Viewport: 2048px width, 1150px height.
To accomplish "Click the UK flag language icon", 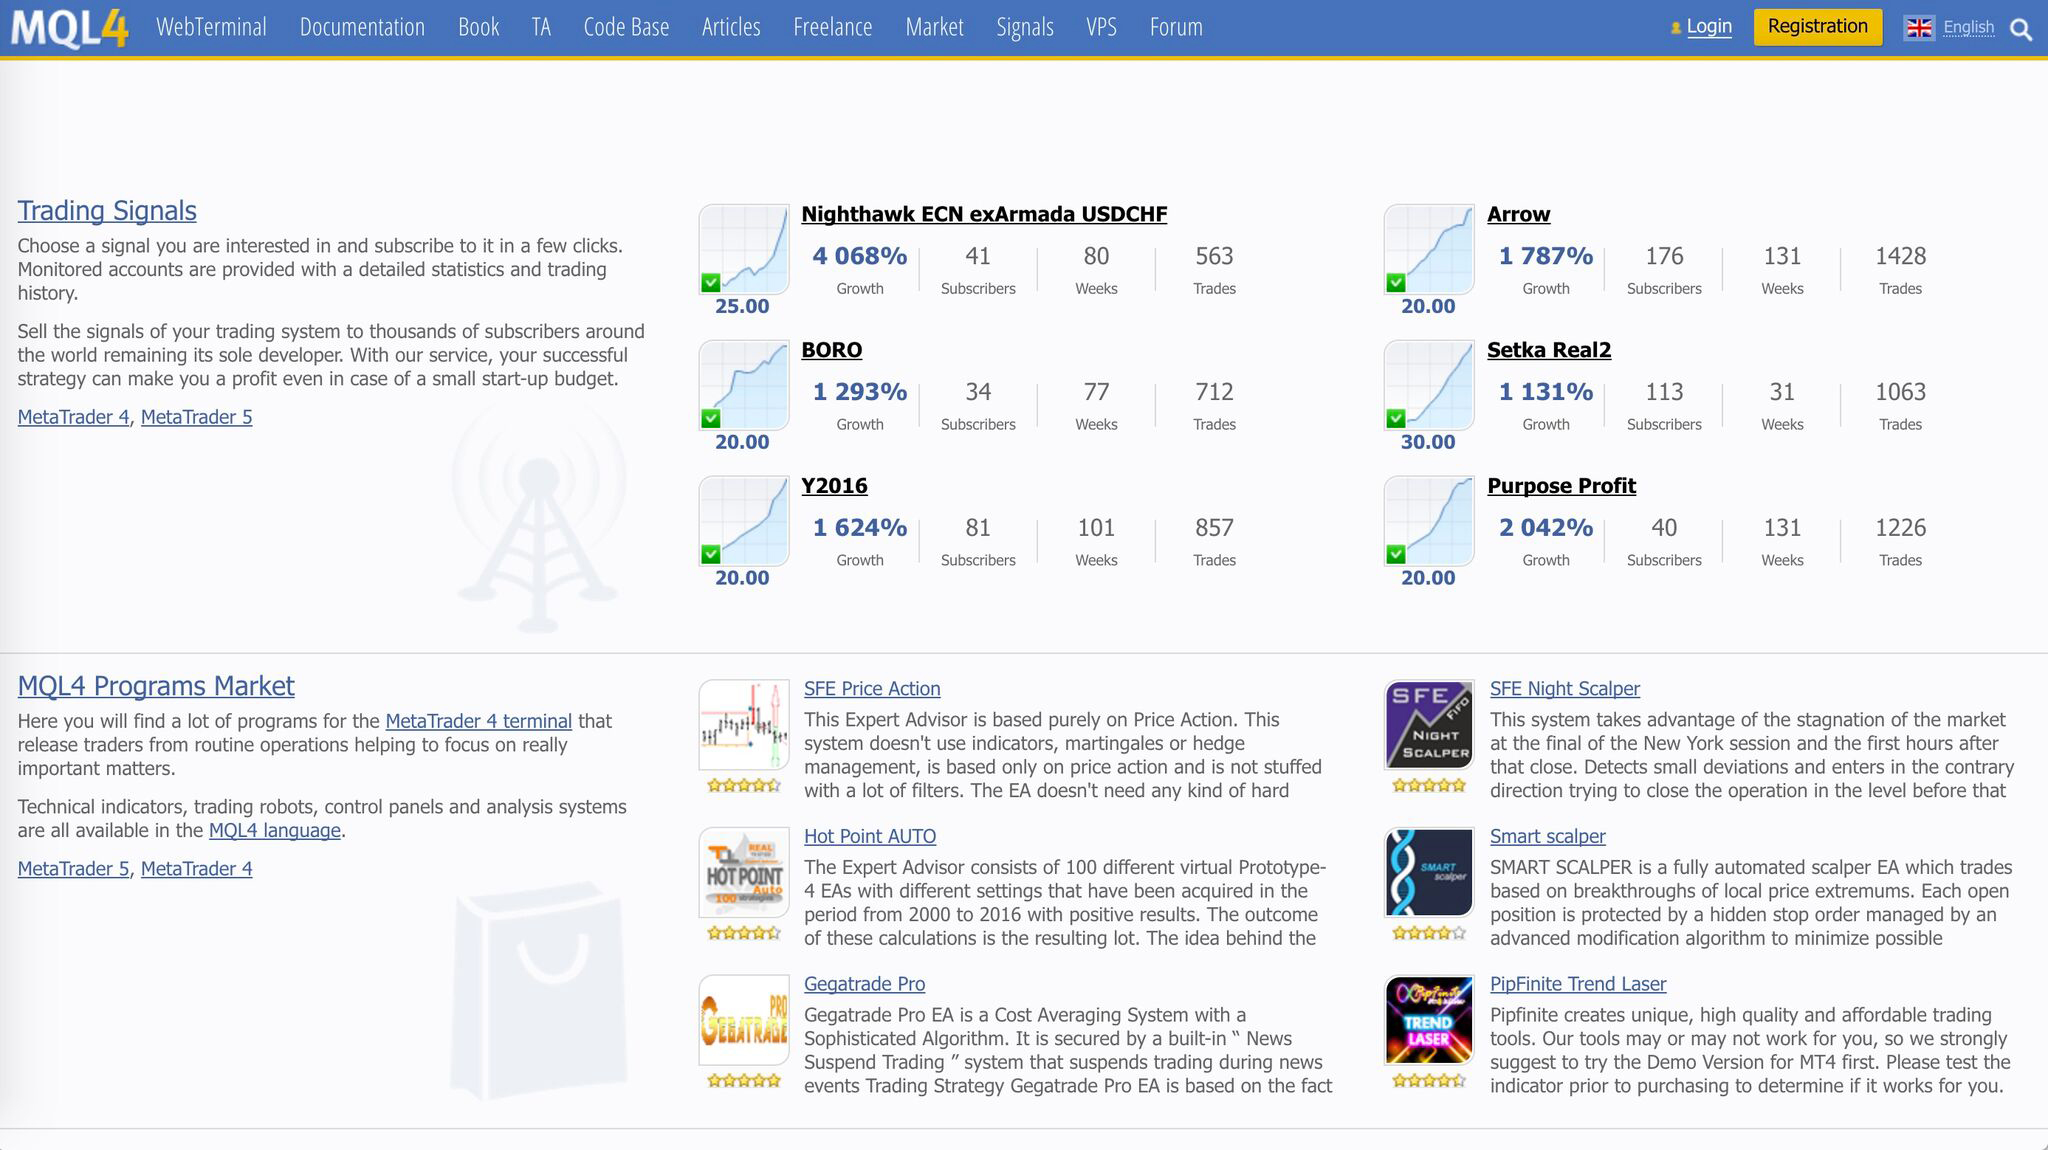I will [x=1919, y=28].
